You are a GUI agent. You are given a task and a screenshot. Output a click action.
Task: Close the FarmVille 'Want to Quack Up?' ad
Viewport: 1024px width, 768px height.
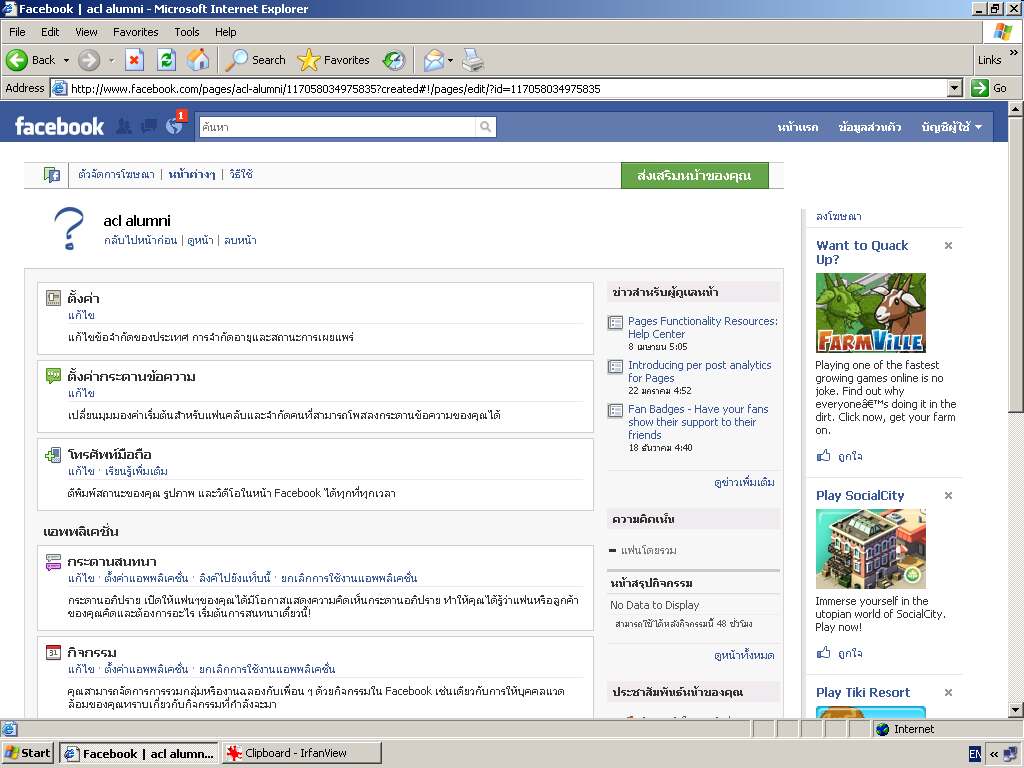[x=948, y=245]
